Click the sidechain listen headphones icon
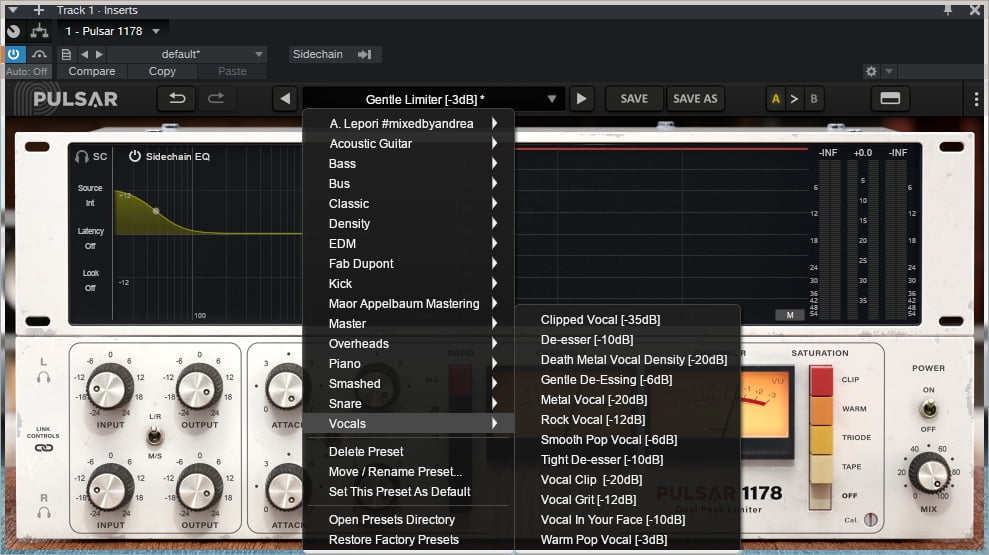The width and height of the screenshot is (989, 555). (82, 156)
